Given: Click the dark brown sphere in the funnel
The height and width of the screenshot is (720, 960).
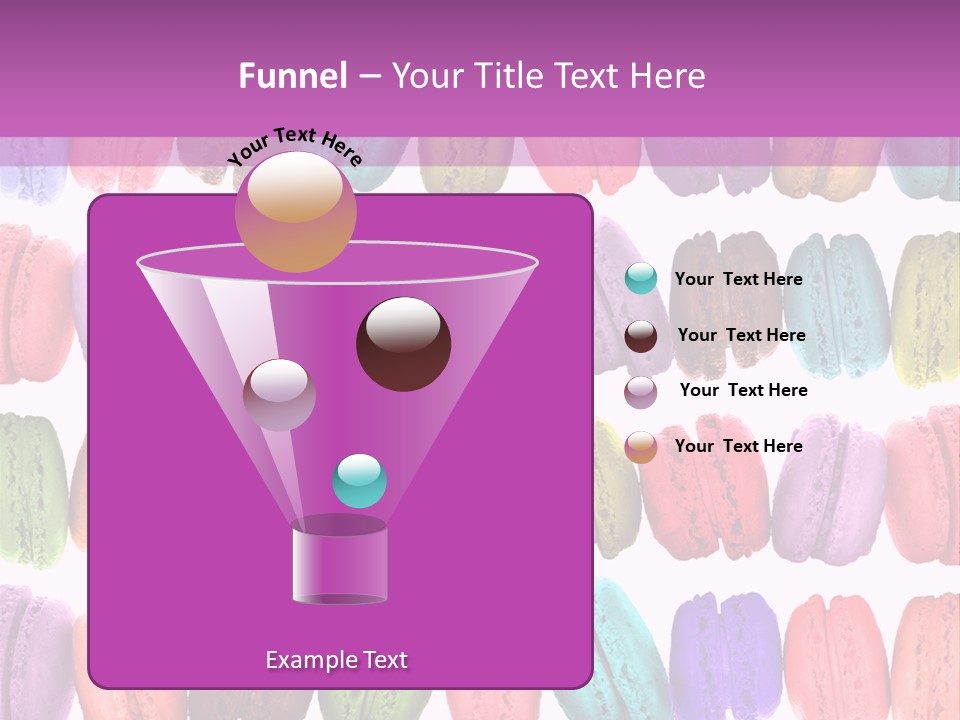Looking at the screenshot, I should (405, 345).
